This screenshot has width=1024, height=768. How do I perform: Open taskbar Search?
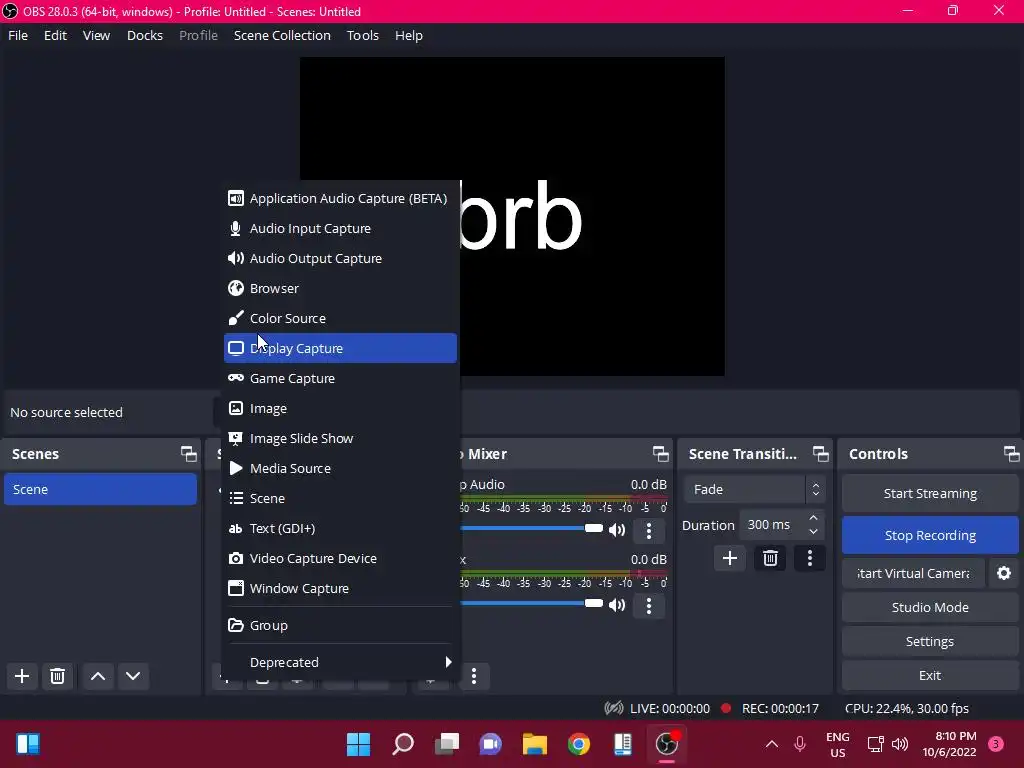coord(402,744)
